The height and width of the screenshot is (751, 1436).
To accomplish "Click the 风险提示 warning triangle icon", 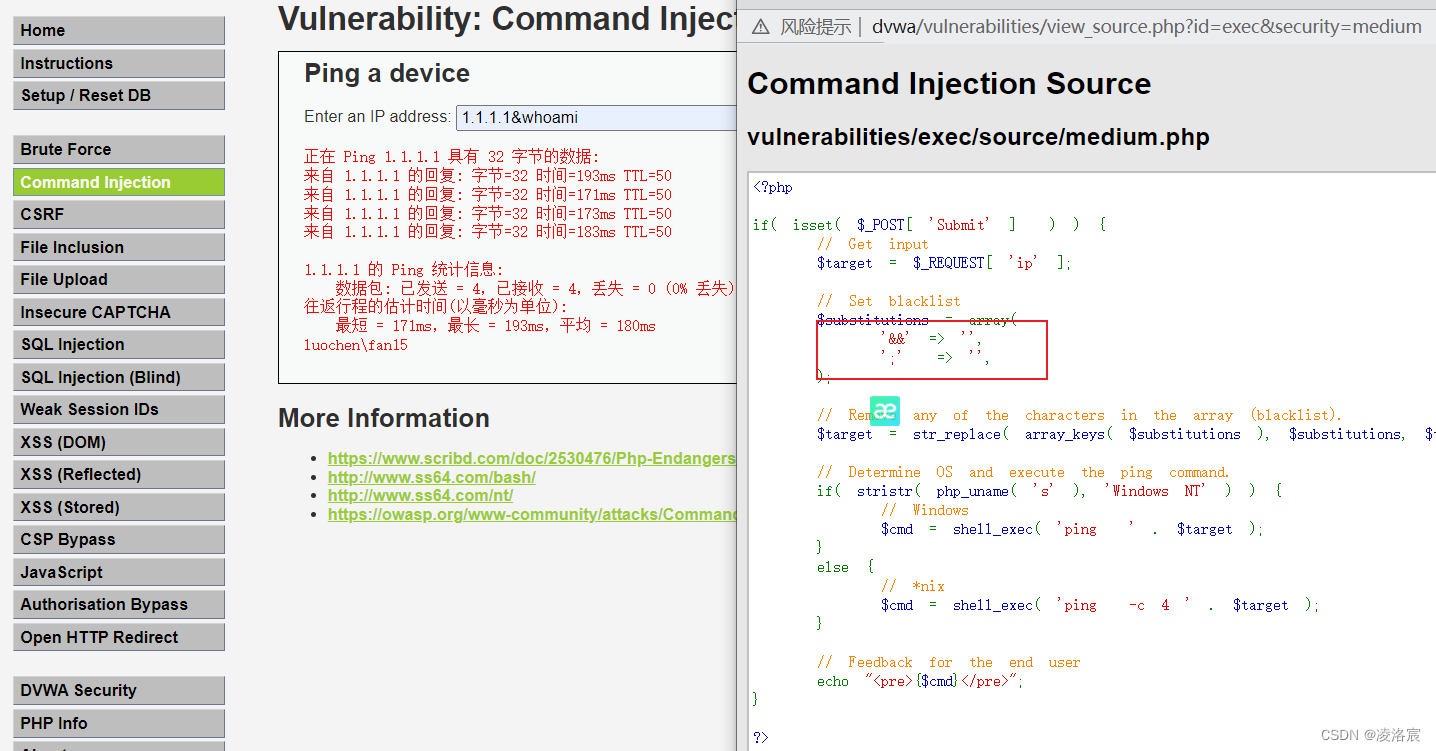I will [x=760, y=27].
